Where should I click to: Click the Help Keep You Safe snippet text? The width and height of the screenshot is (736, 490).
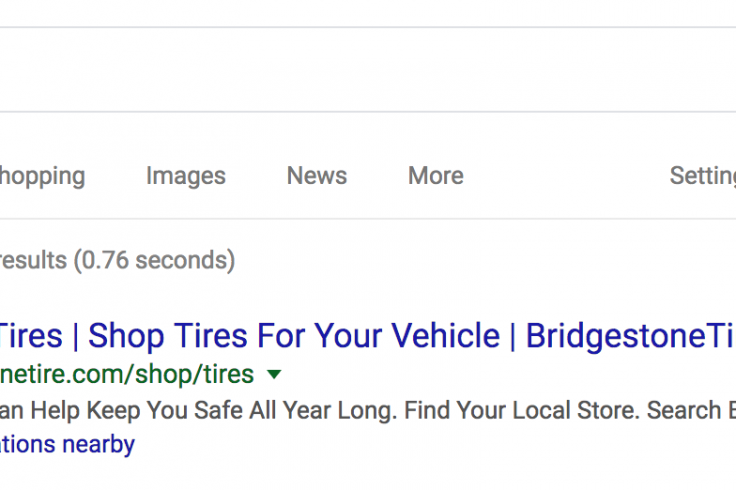click(x=138, y=410)
